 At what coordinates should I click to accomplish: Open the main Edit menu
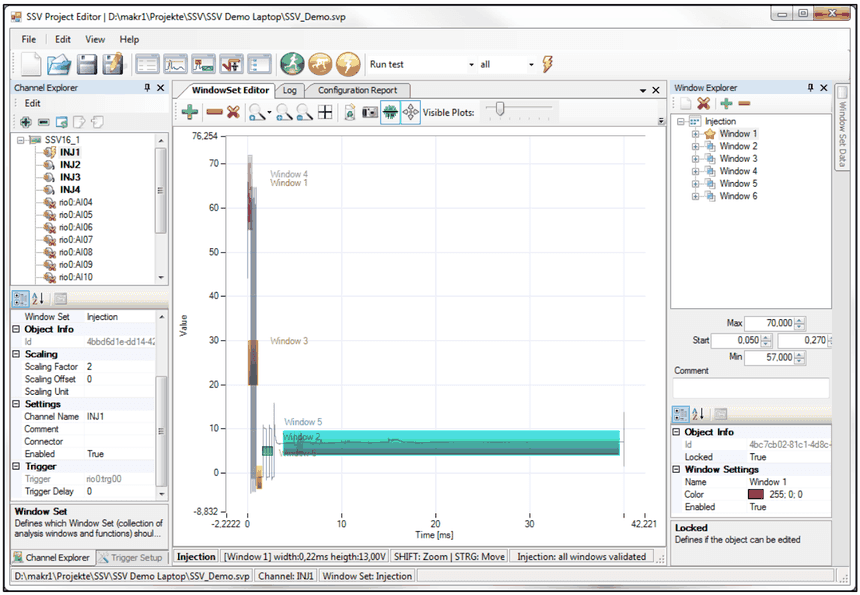coord(63,39)
